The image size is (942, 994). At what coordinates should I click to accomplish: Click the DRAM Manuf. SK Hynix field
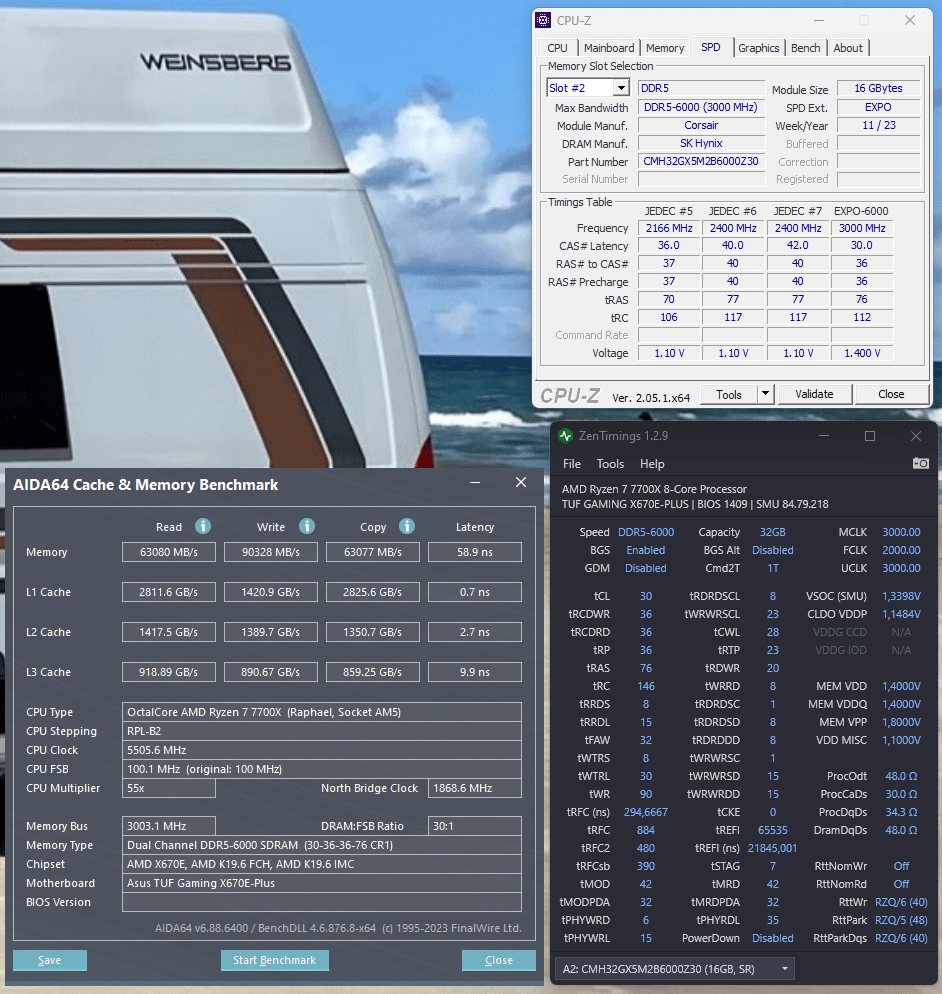click(x=701, y=143)
